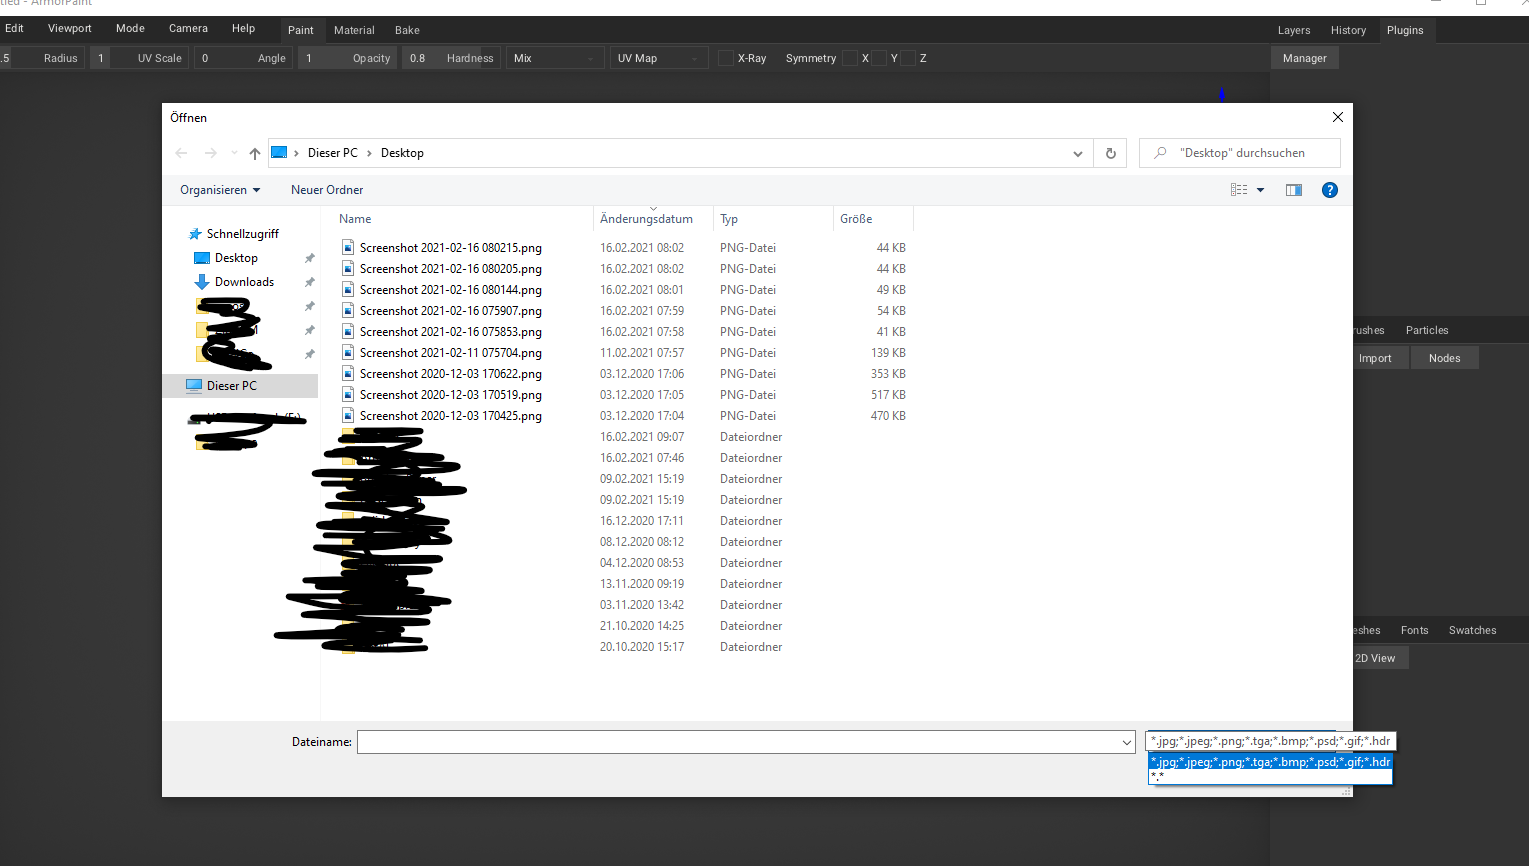The image size is (1529, 866).
Task: Switch the file list view mode icon
Action: tap(1239, 189)
